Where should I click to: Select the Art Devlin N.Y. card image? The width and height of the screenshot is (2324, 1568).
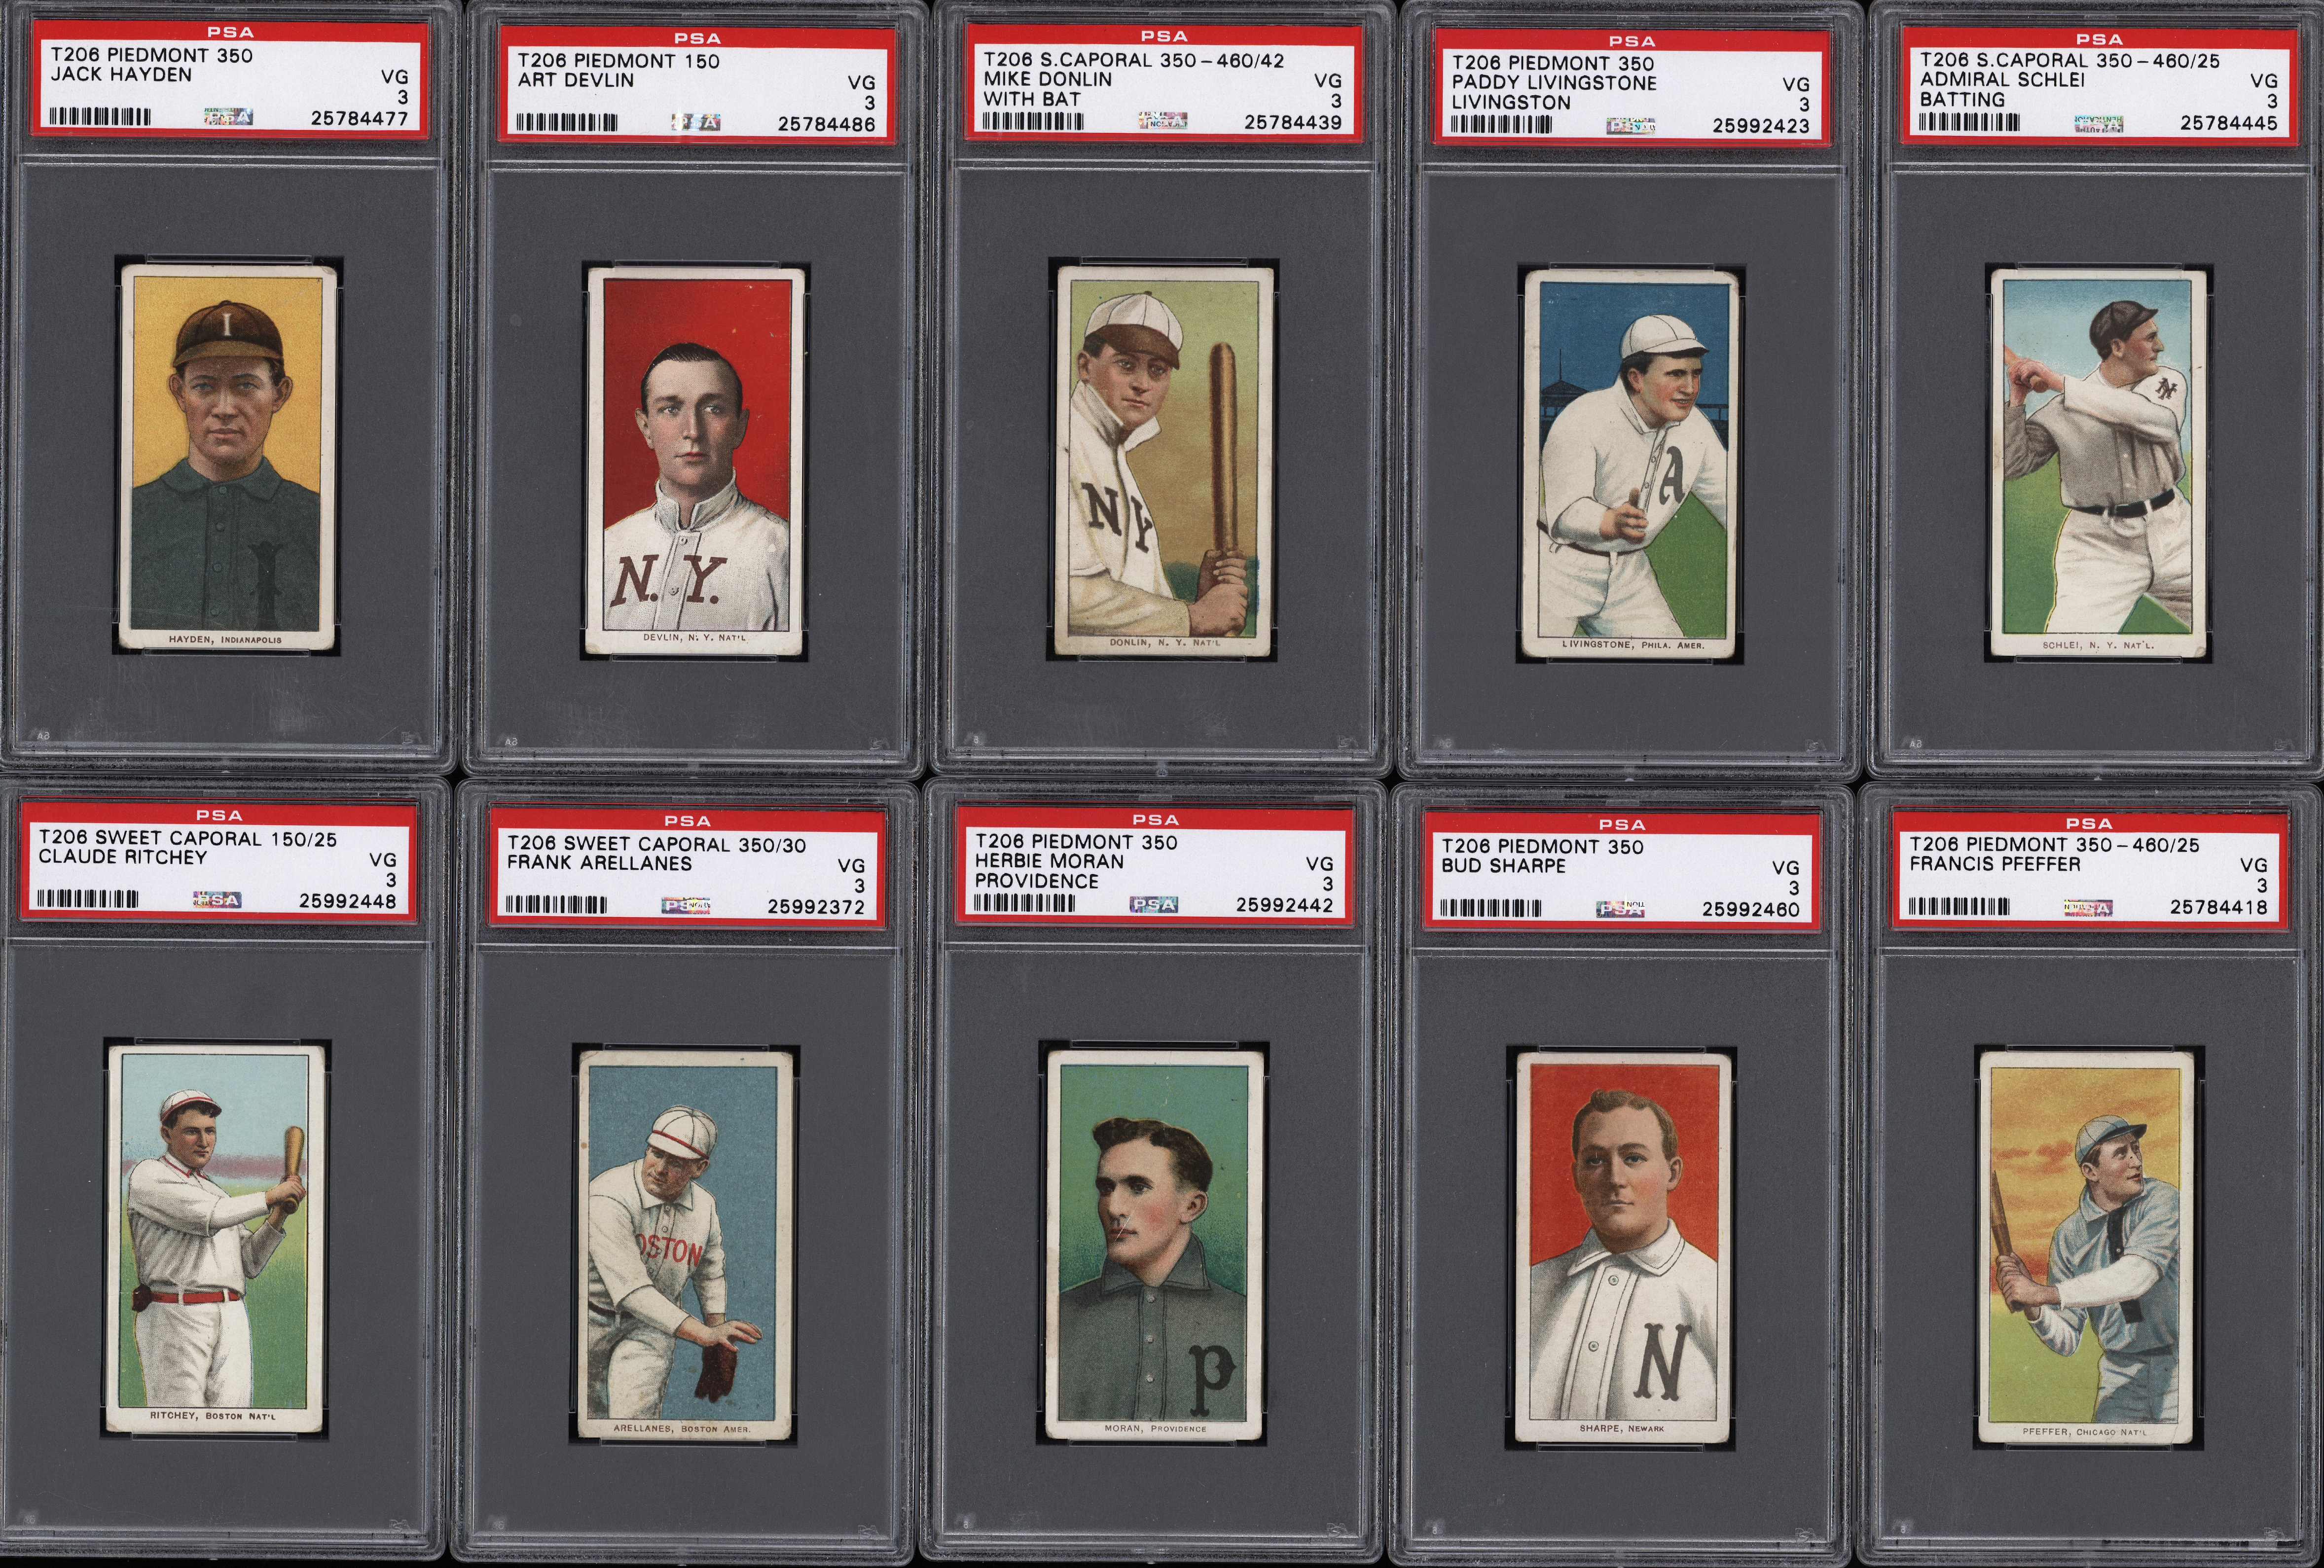695,461
